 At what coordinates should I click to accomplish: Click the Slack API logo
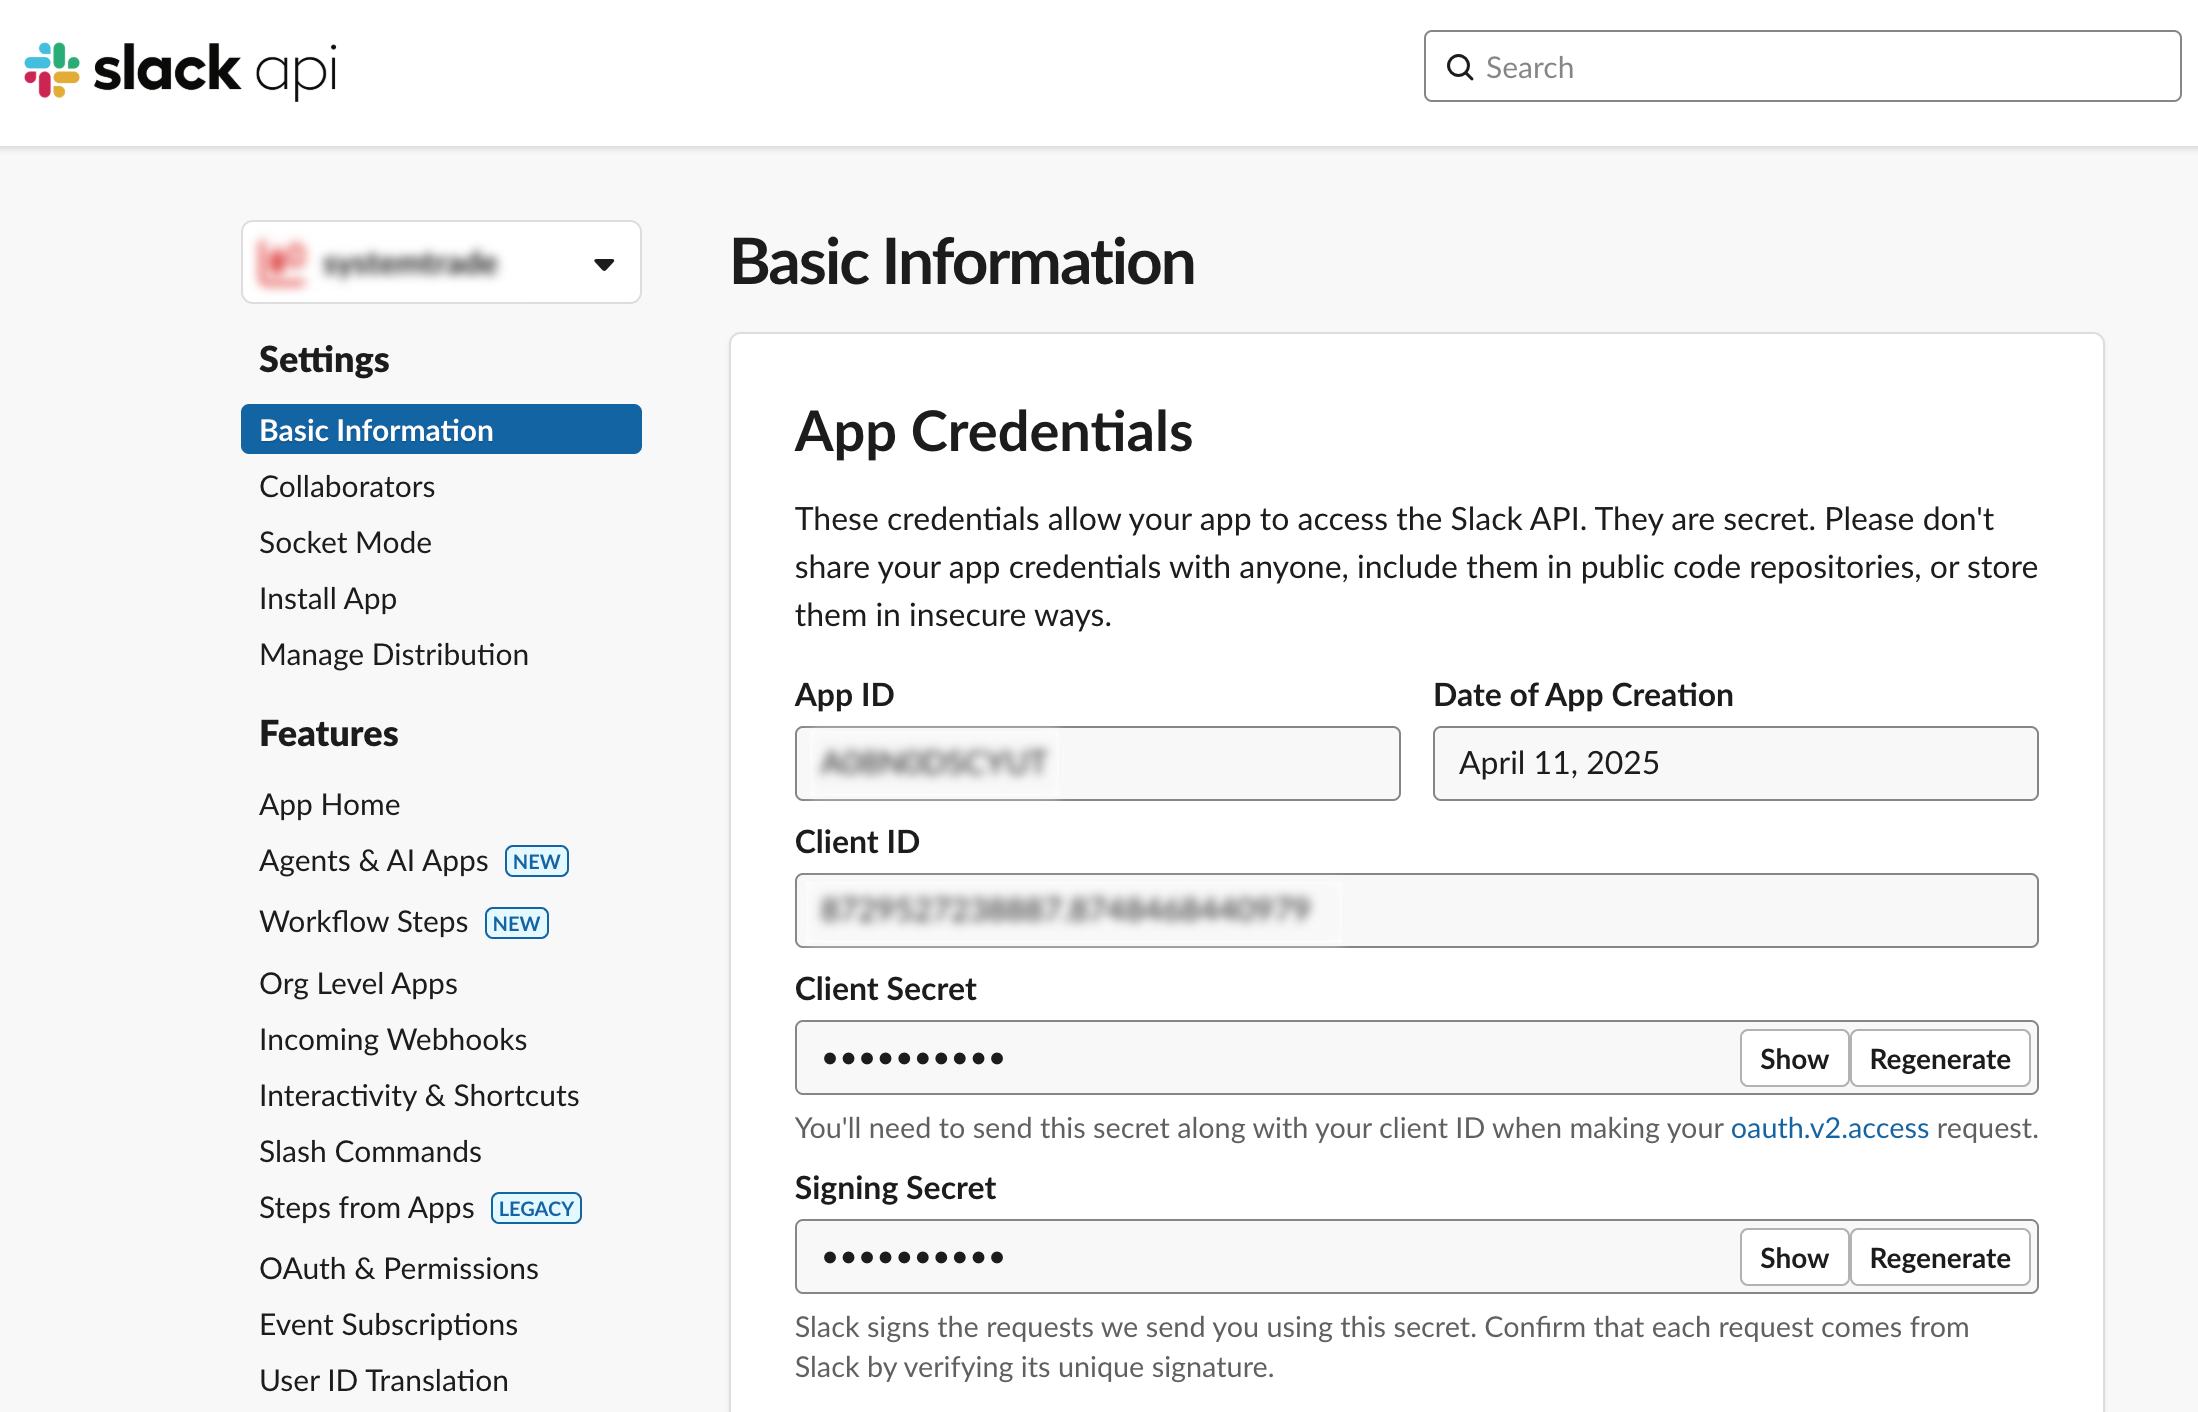180,69
